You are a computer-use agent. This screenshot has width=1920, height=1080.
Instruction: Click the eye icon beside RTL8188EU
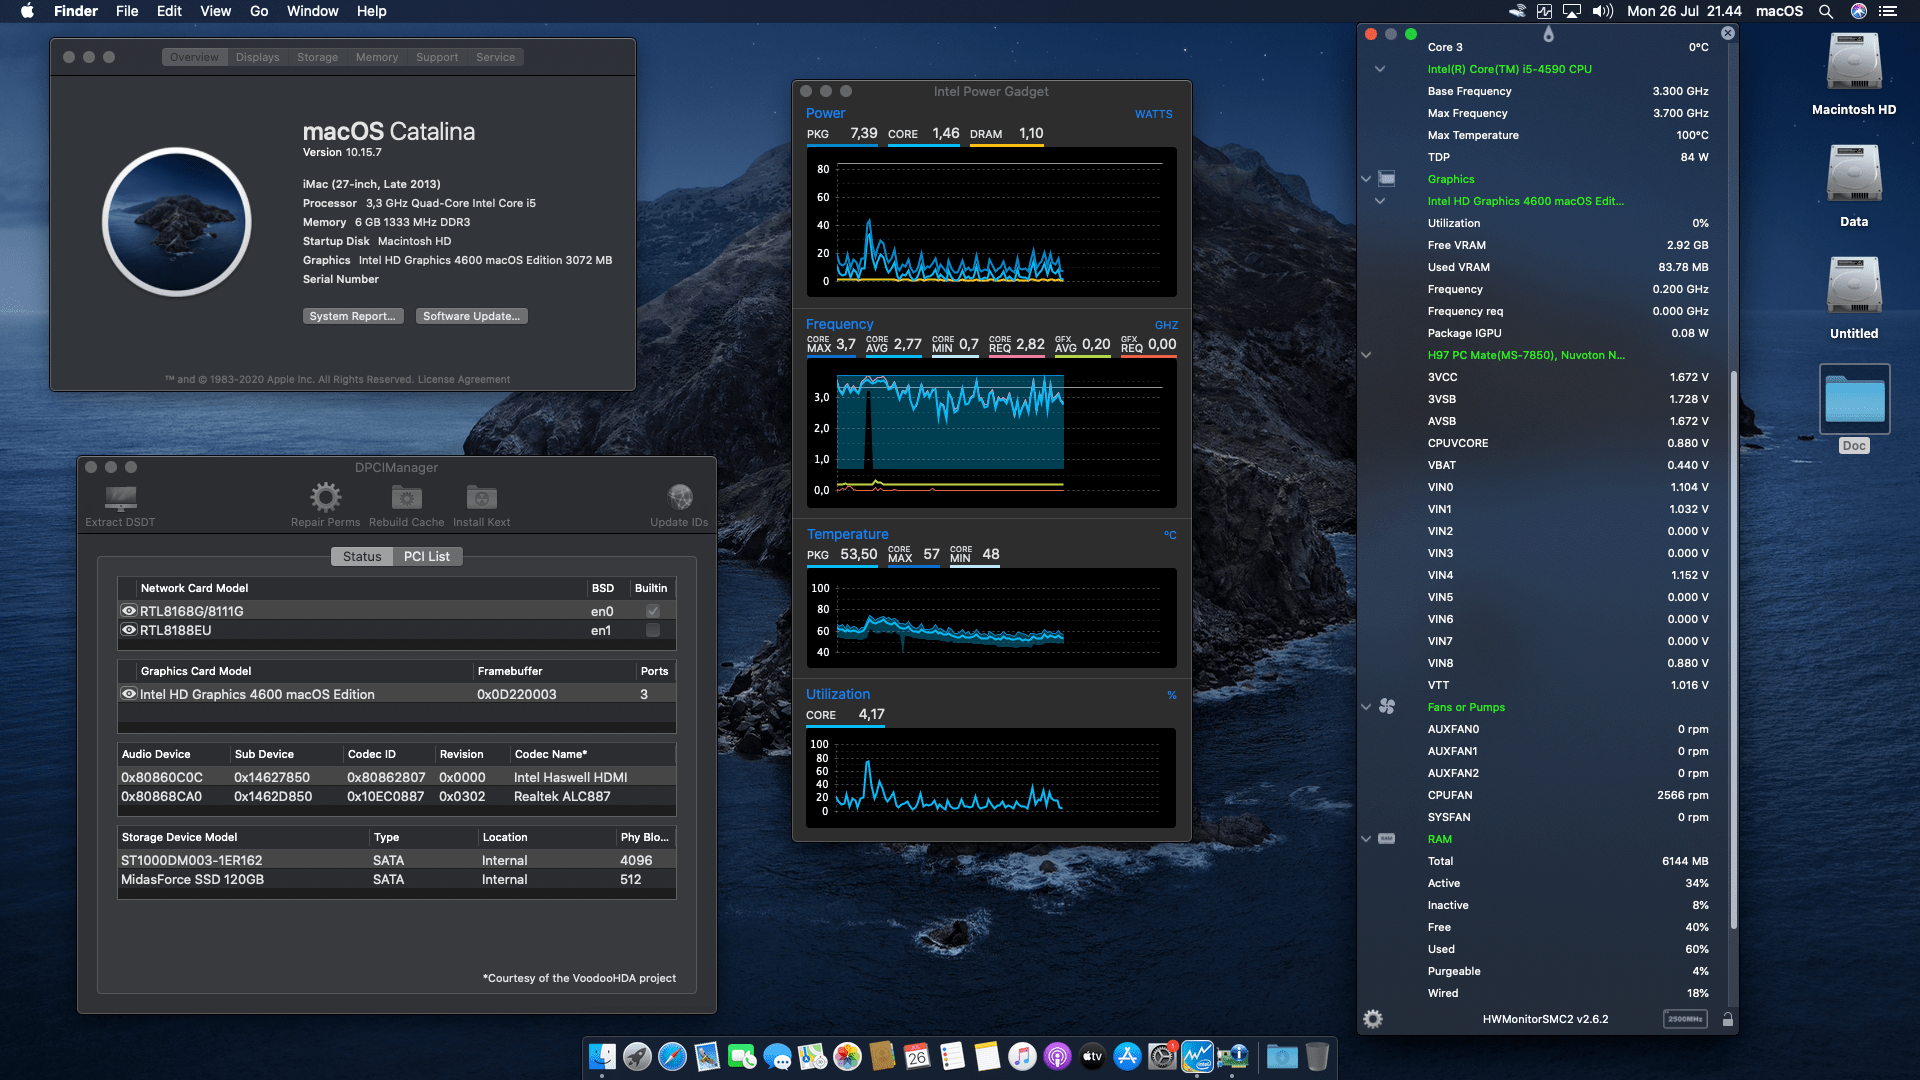pyautogui.click(x=129, y=630)
